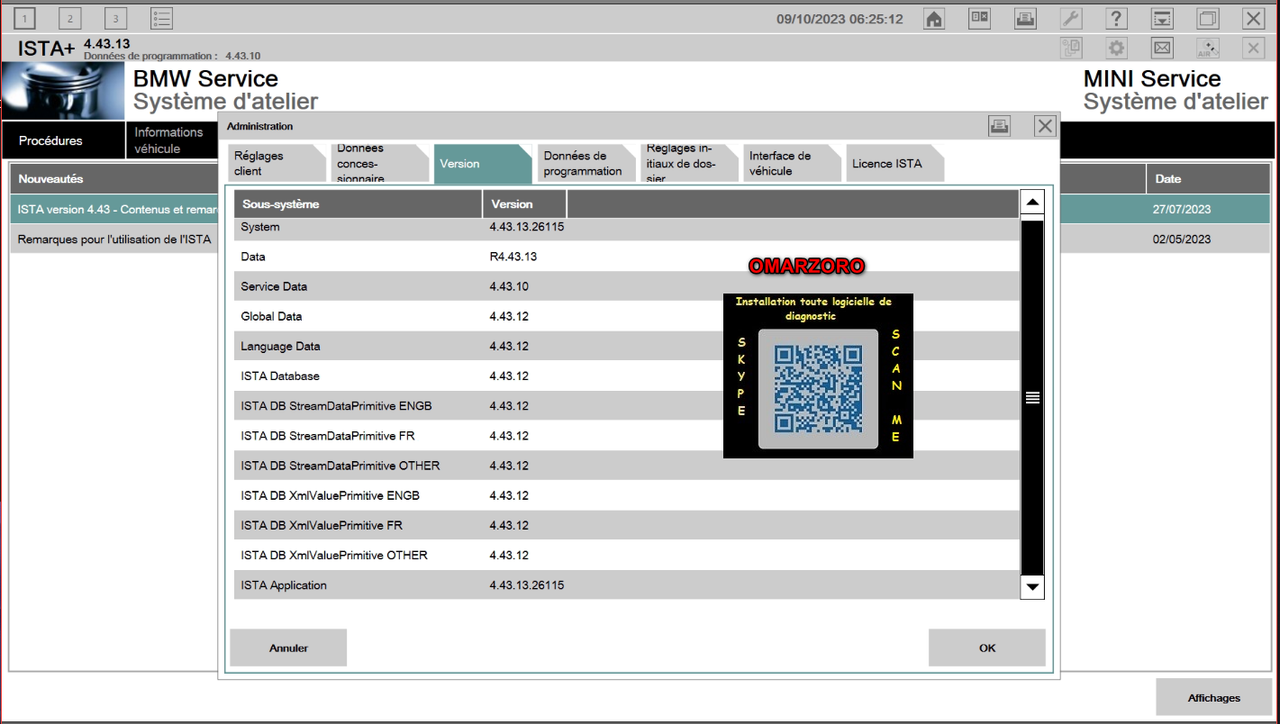The height and width of the screenshot is (724, 1280).
Task: Select the Language Data row
Action: [627, 346]
